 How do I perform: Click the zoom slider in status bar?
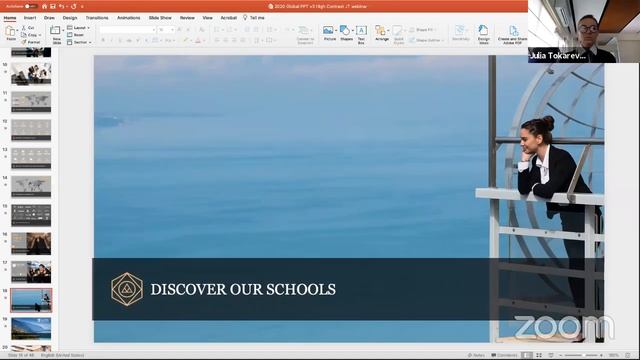582,356
